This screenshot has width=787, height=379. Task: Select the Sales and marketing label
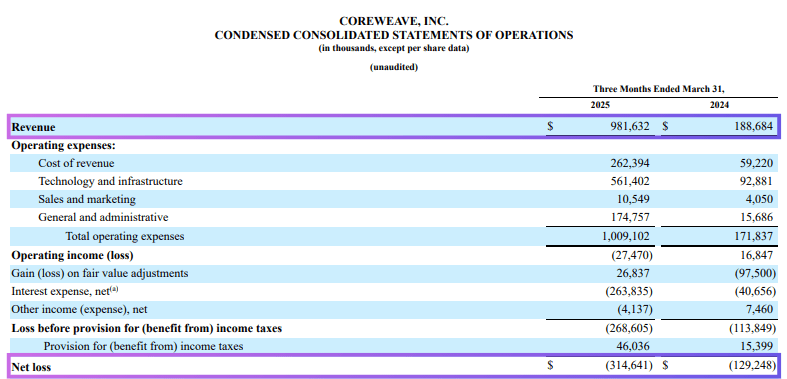[87, 199]
